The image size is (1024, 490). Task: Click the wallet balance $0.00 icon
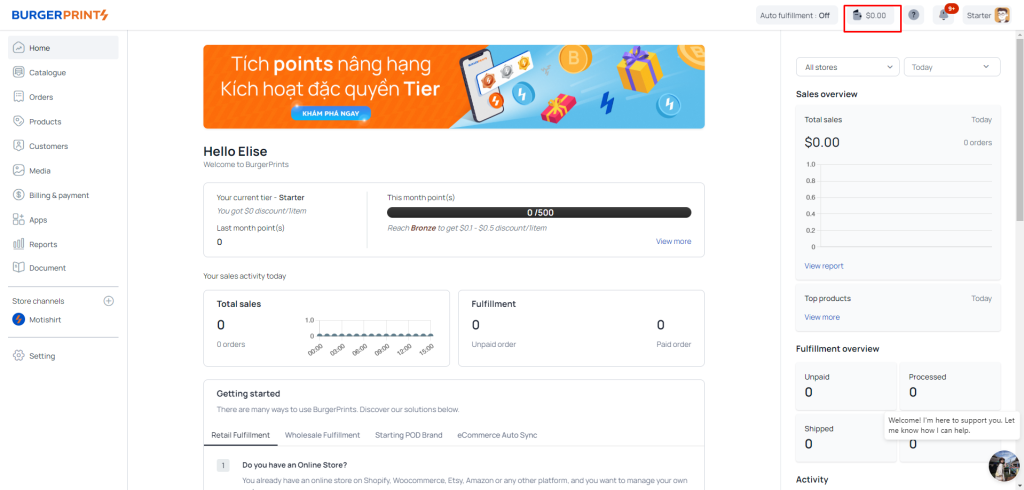point(857,15)
